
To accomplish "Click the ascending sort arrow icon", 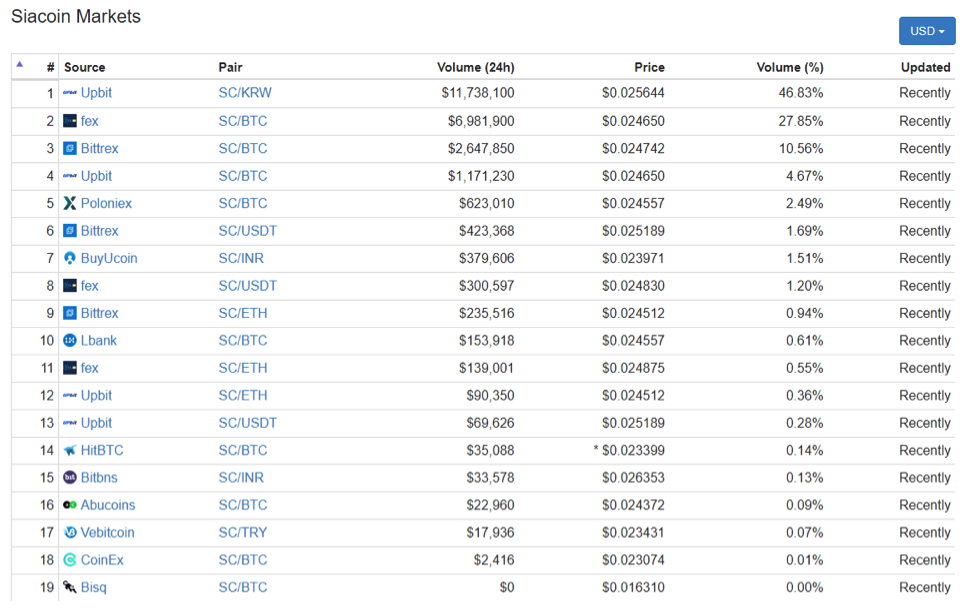I will click(x=20, y=64).
